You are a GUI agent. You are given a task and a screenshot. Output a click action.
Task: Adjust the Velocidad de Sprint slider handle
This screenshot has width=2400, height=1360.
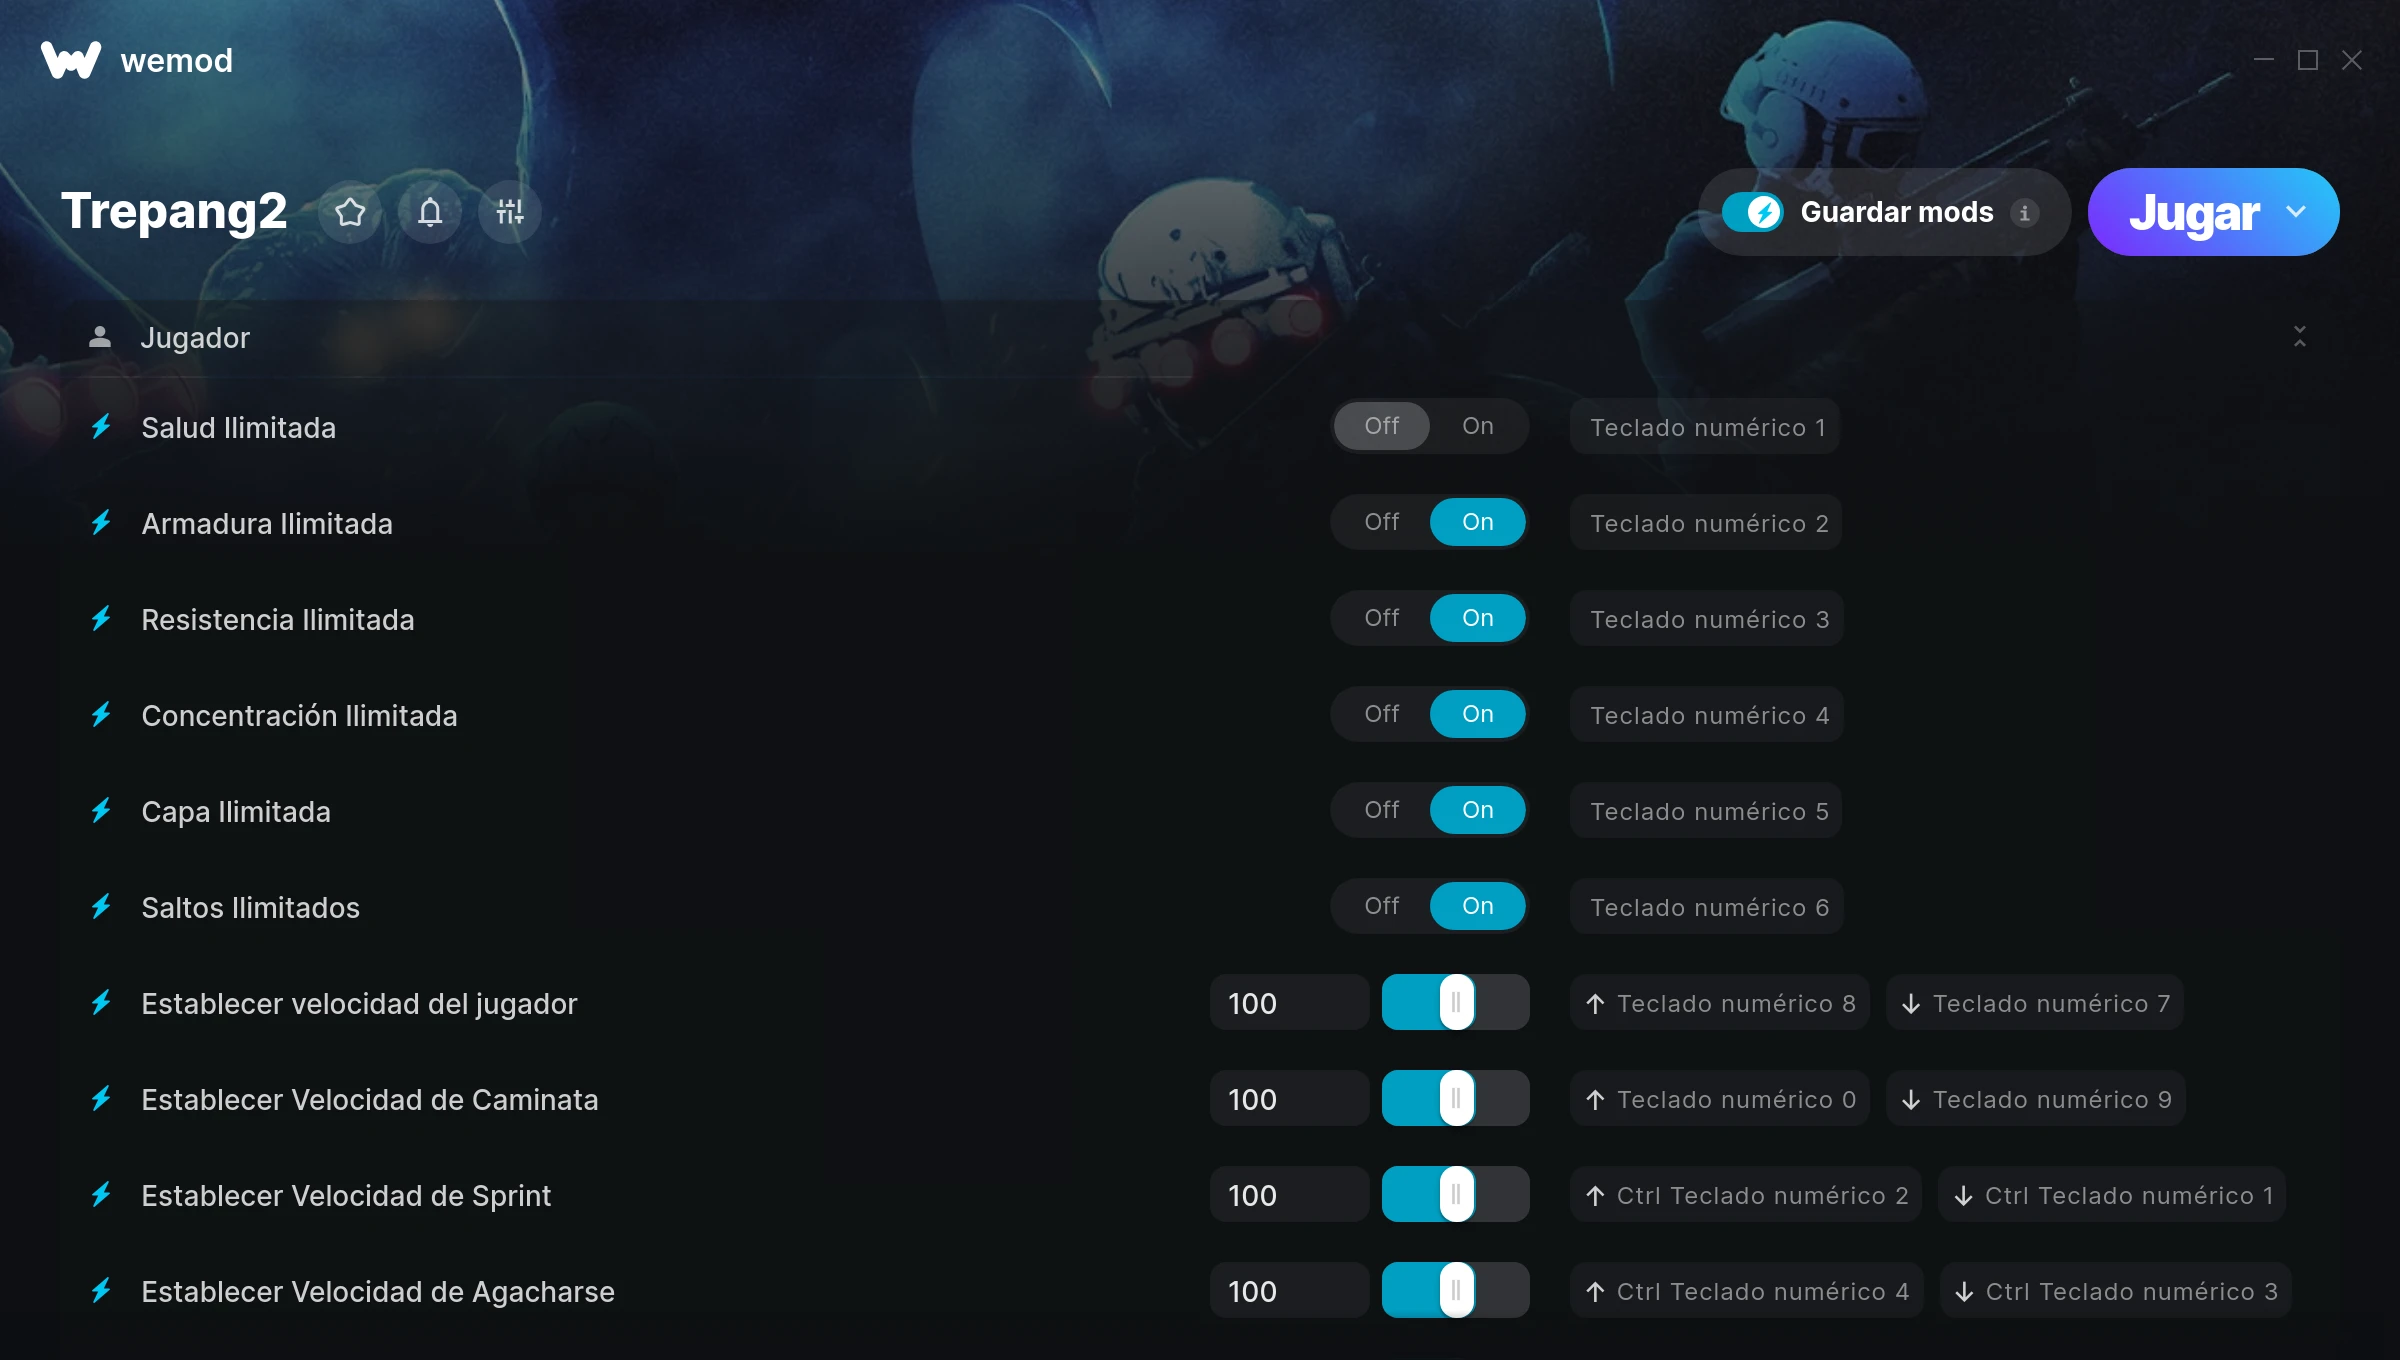point(1456,1195)
